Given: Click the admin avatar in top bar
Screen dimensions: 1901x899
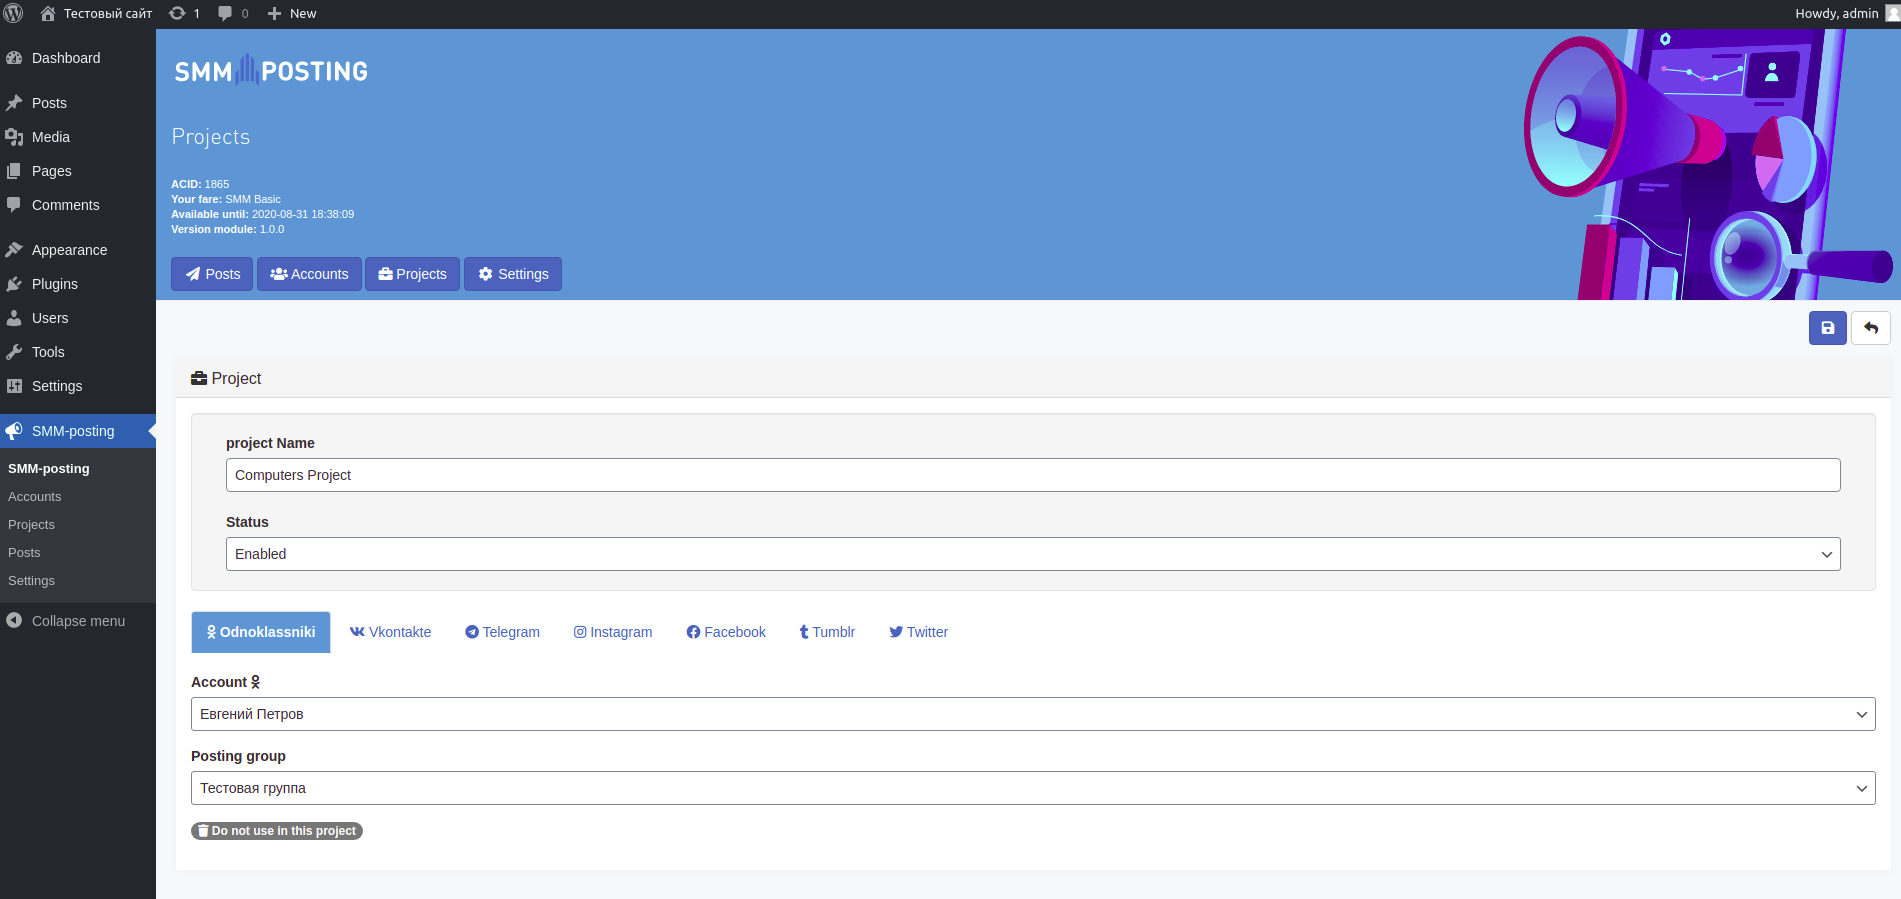Looking at the screenshot, I should click(x=1893, y=13).
